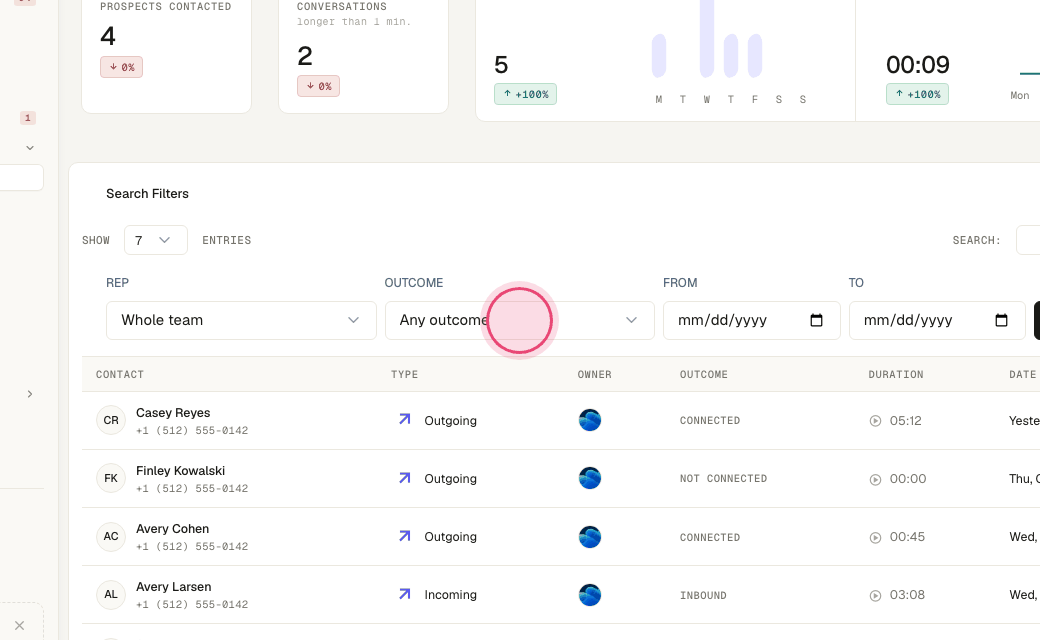
Task: Sort the table by Outcome column header
Action: 704,375
